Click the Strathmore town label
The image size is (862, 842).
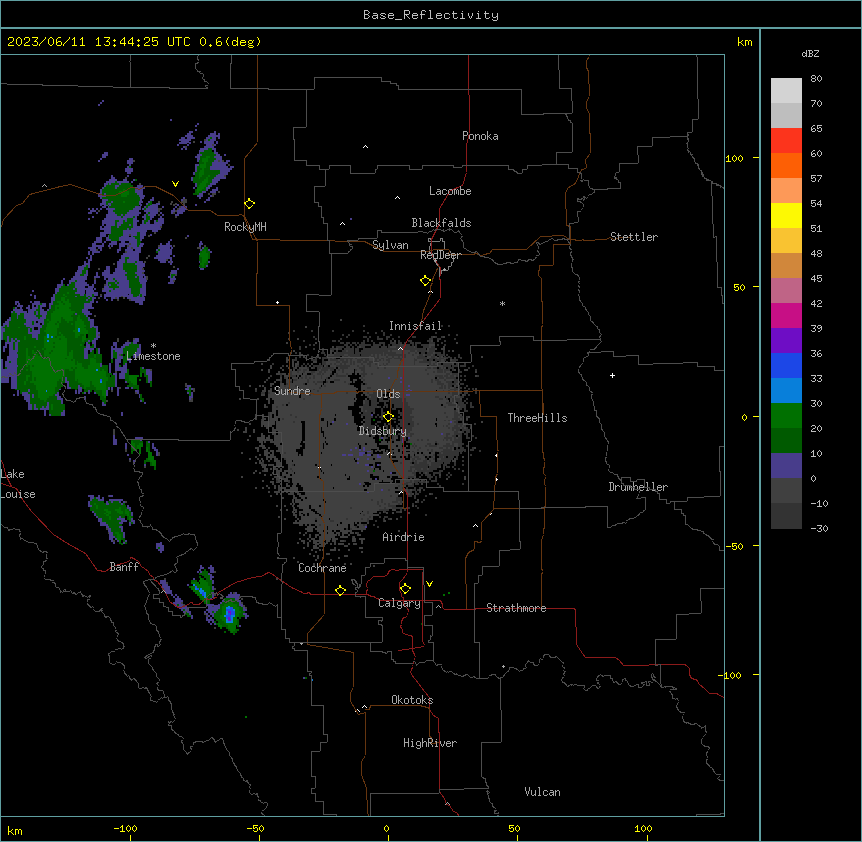[x=516, y=608]
